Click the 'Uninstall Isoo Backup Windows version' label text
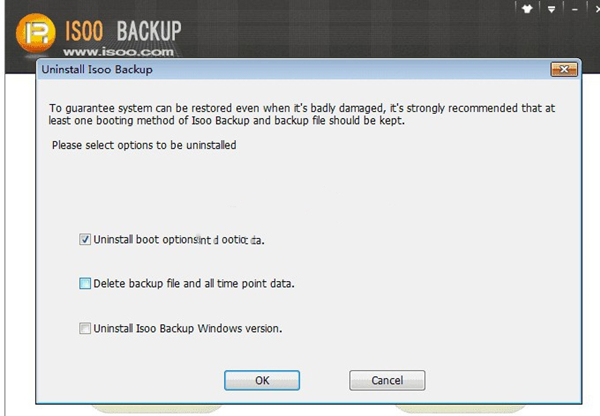The image size is (600, 416). click(187, 328)
